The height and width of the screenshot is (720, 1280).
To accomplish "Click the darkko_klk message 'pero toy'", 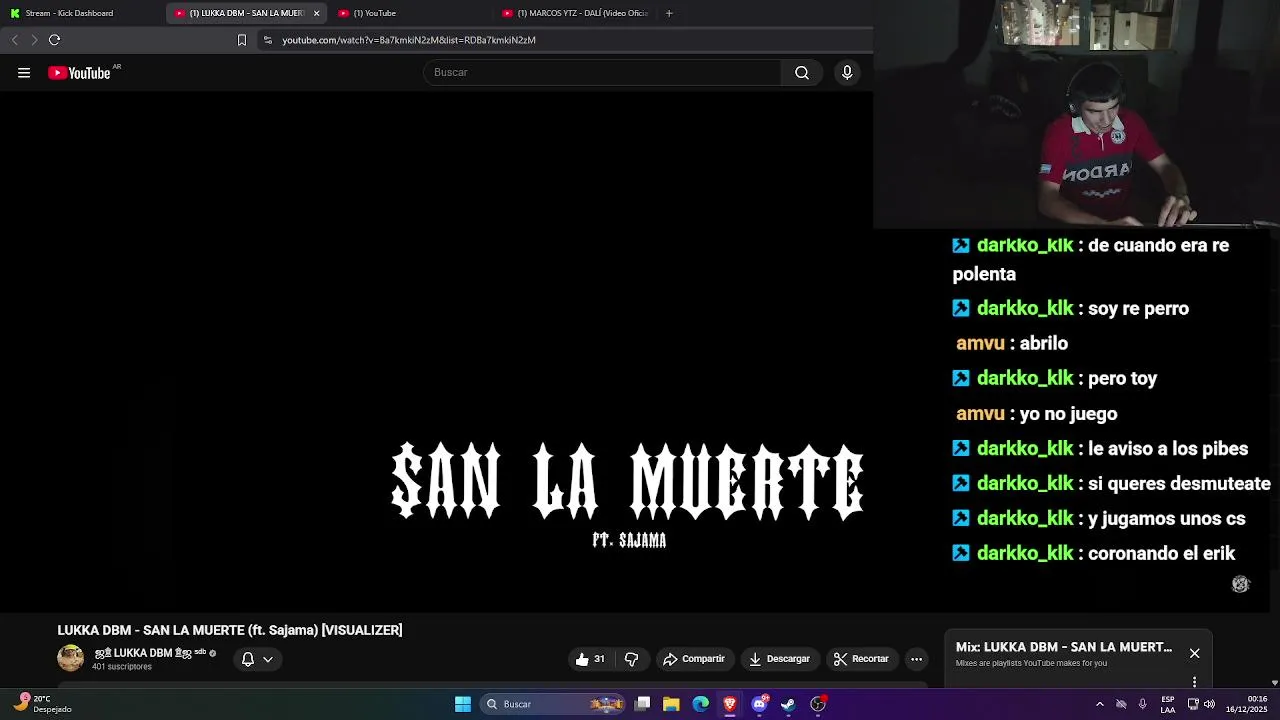I will click(1122, 378).
